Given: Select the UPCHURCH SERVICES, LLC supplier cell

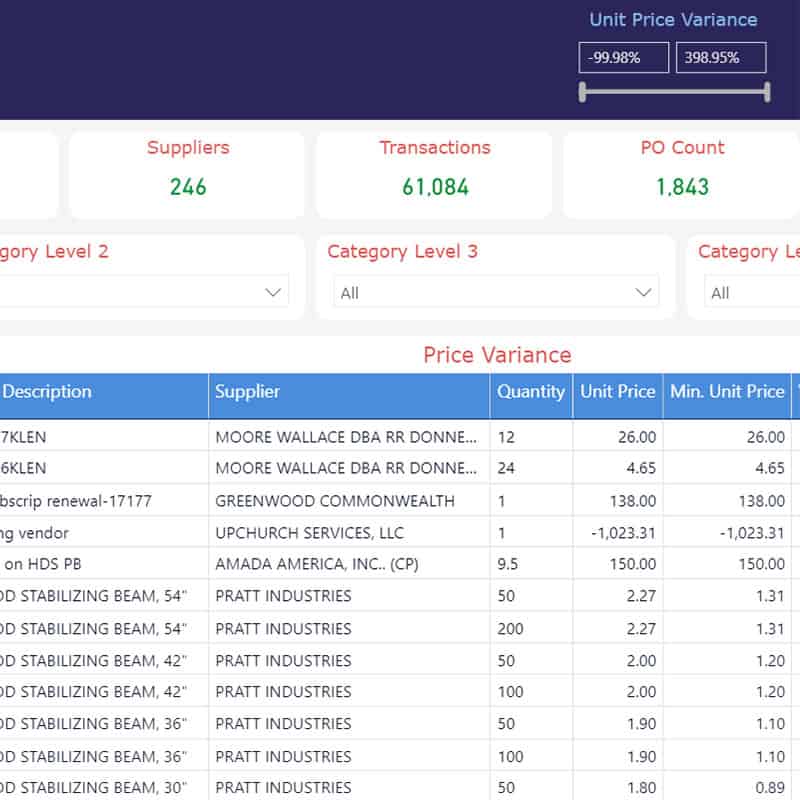Looking at the screenshot, I should coord(325,533).
